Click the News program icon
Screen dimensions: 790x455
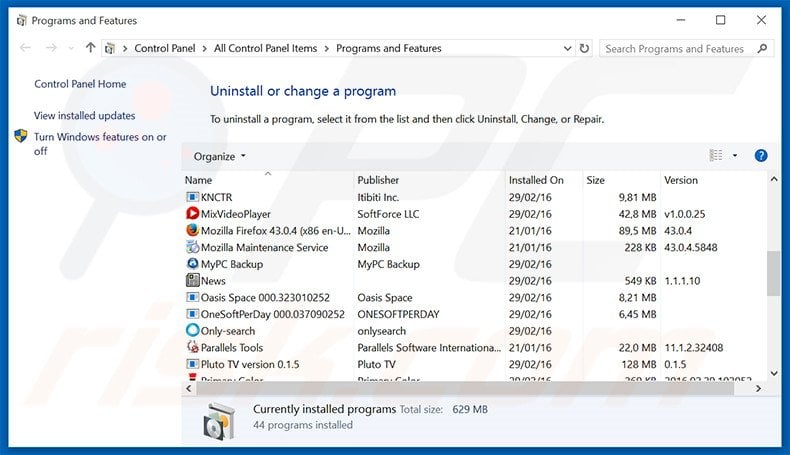coord(192,280)
